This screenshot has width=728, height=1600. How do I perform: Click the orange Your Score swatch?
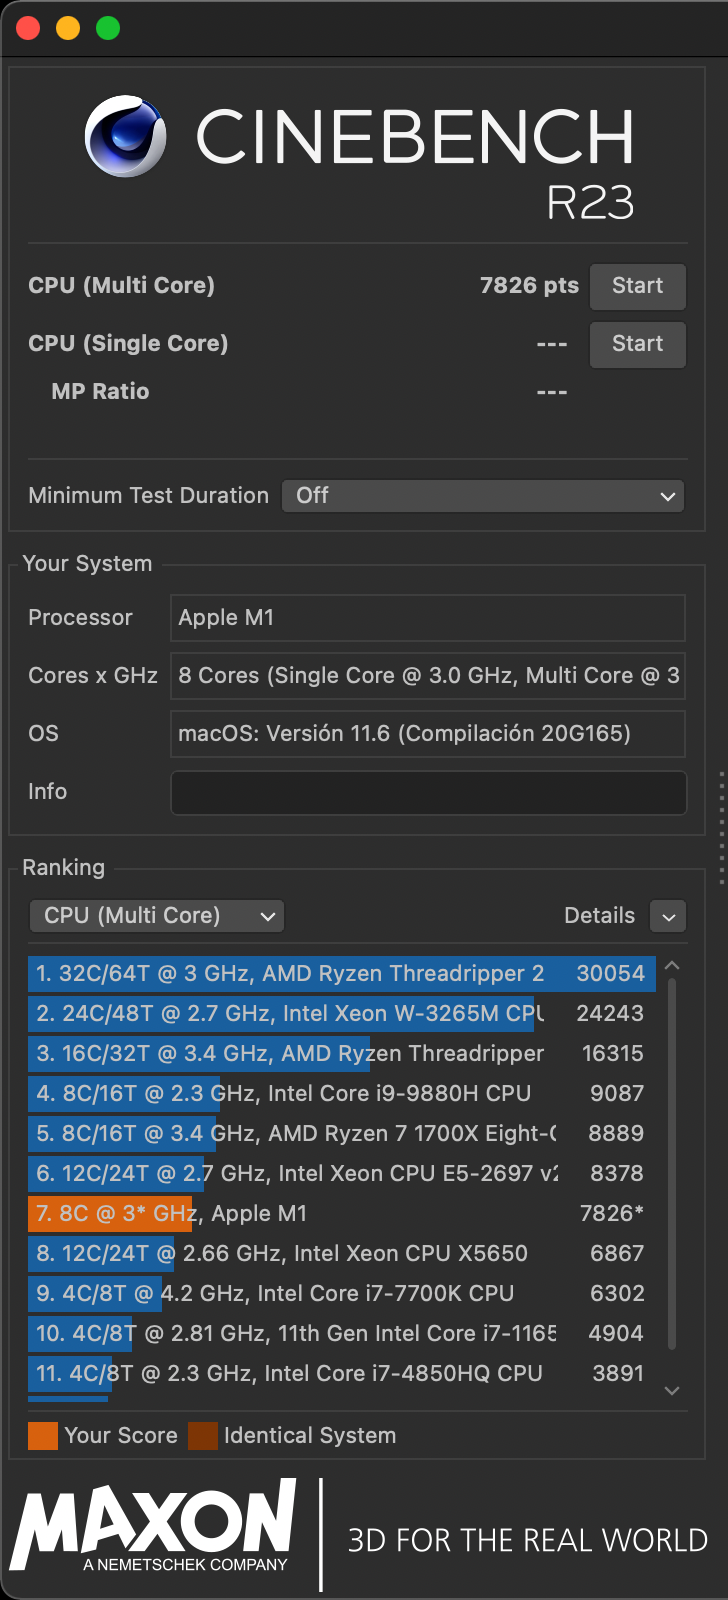click(x=43, y=1436)
